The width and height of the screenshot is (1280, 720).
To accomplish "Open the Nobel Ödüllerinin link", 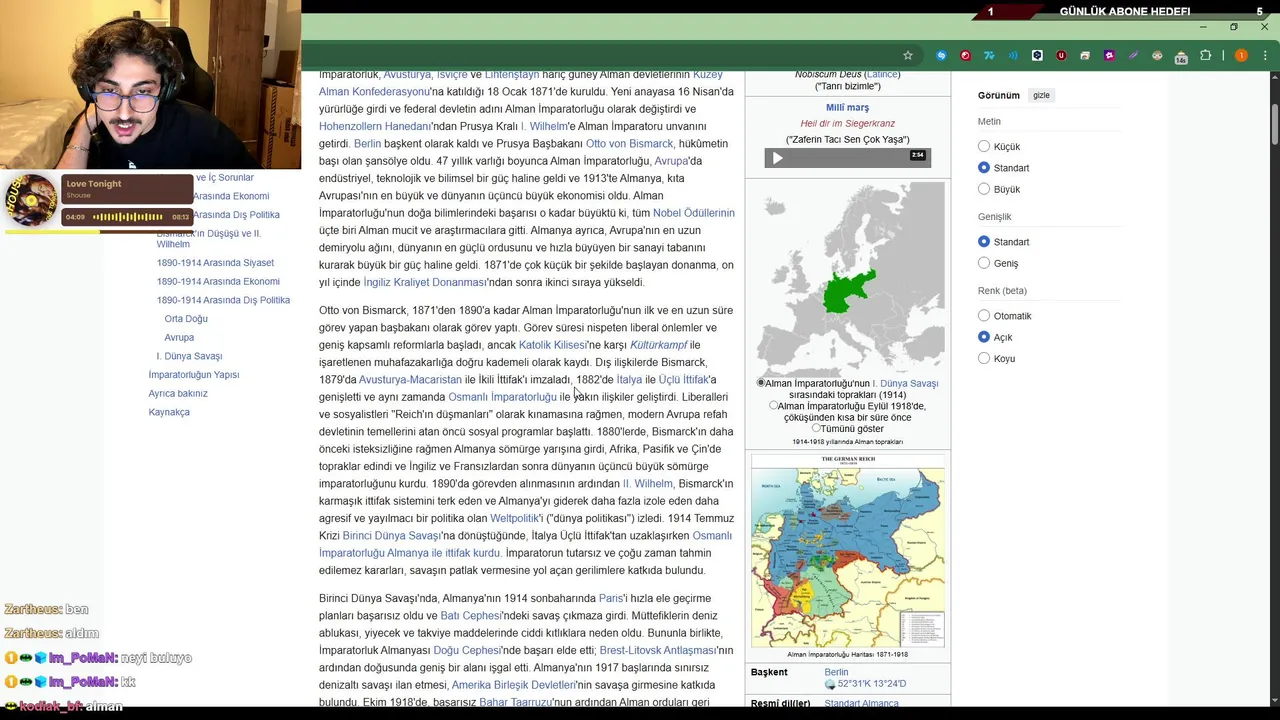I will [693, 213].
